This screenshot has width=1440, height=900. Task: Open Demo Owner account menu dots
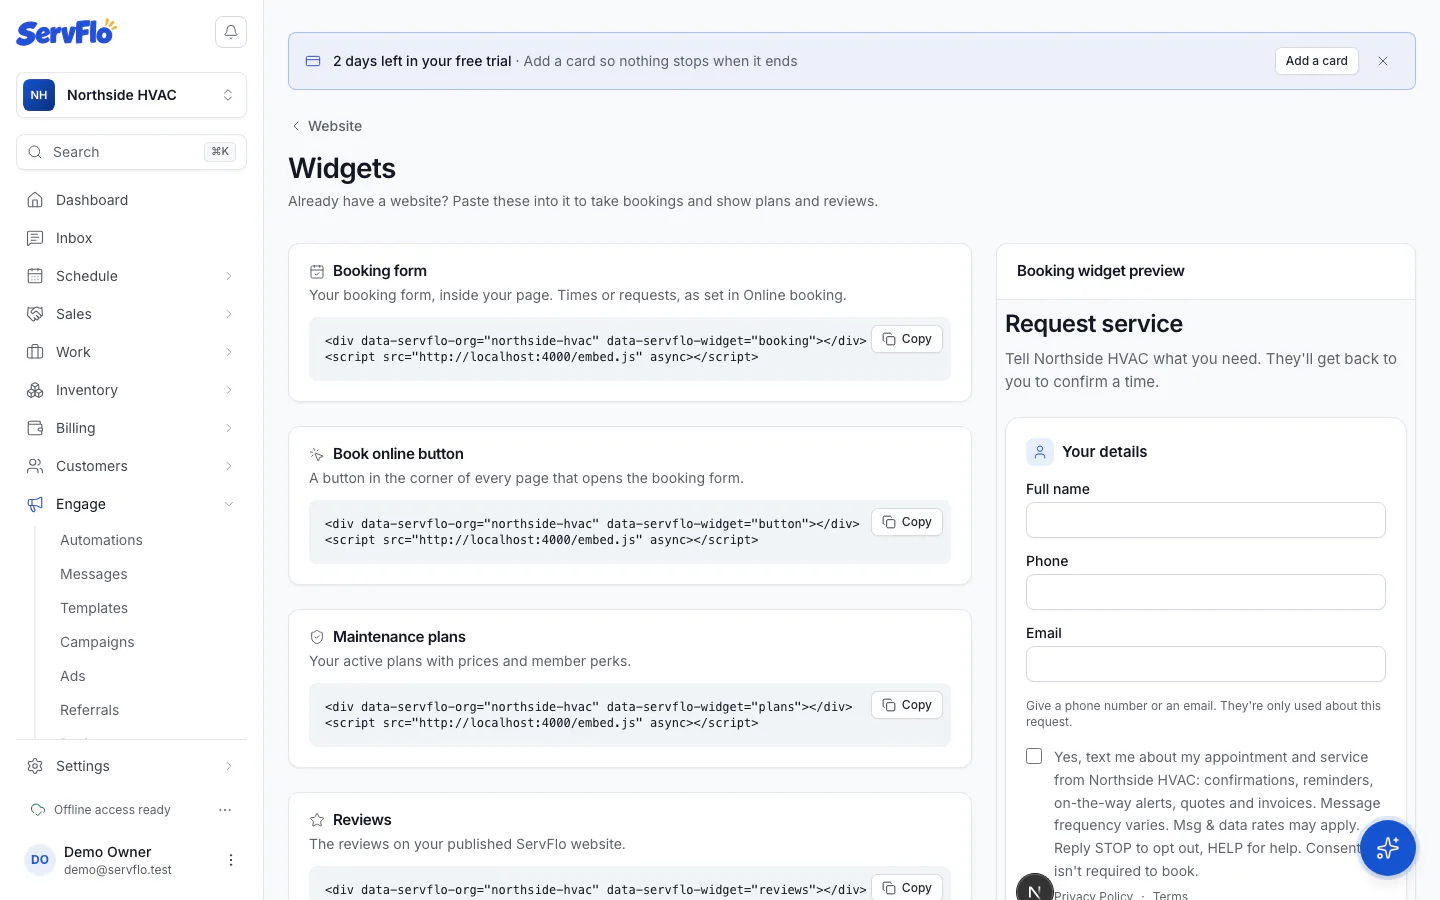231,860
